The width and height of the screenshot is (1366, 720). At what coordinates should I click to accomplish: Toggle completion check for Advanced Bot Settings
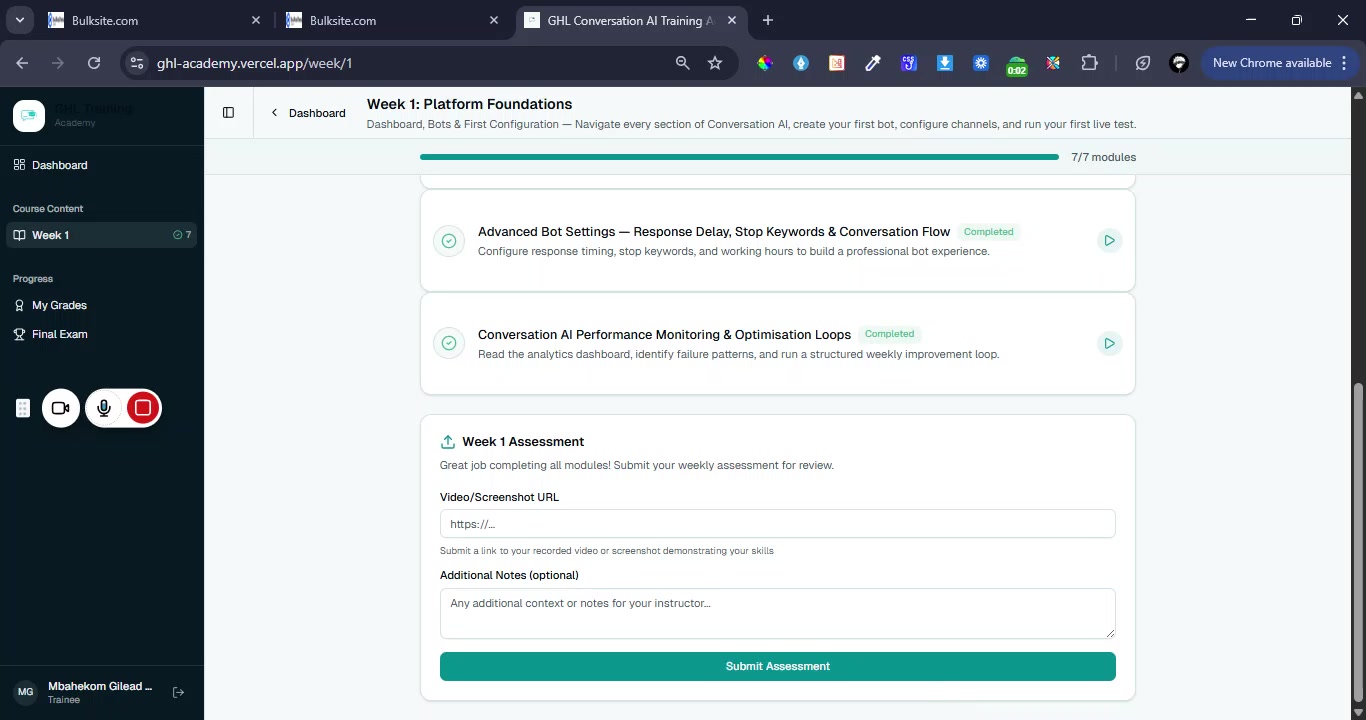tap(449, 241)
